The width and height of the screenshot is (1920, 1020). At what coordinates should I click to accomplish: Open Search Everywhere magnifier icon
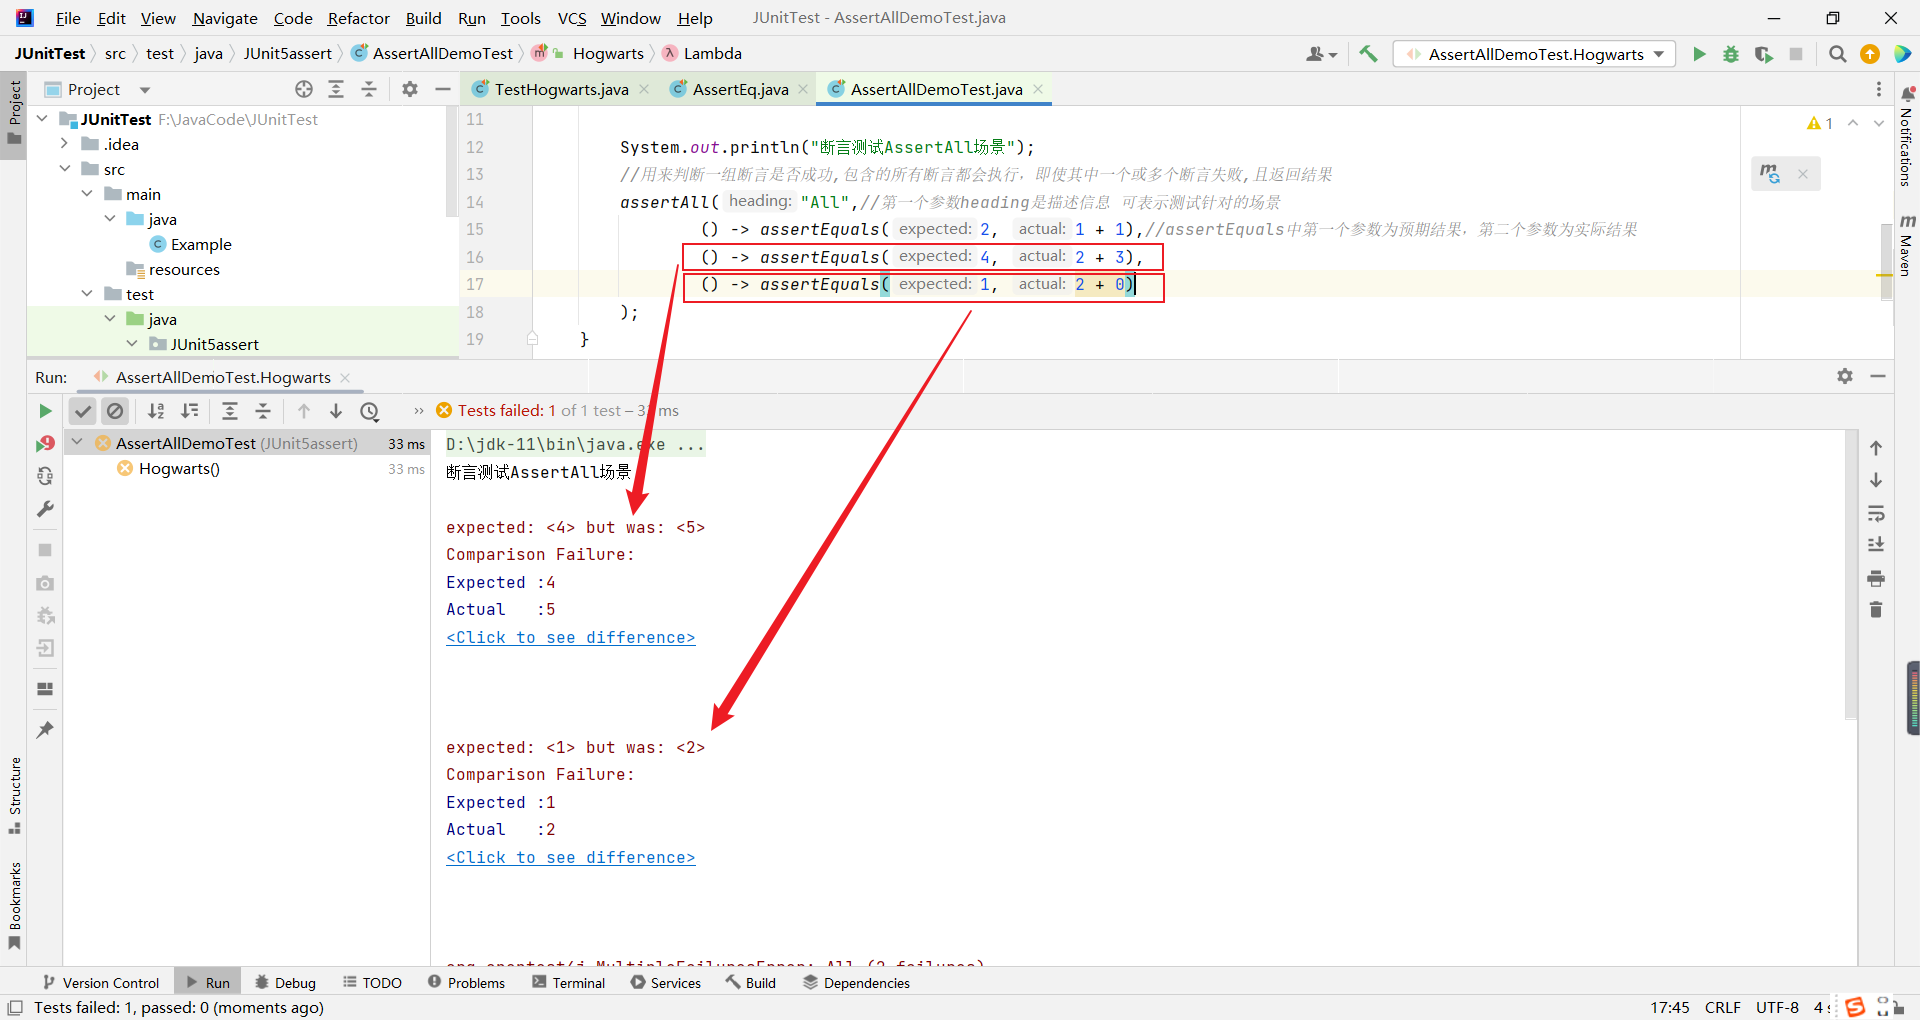(x=1837, y=54)
